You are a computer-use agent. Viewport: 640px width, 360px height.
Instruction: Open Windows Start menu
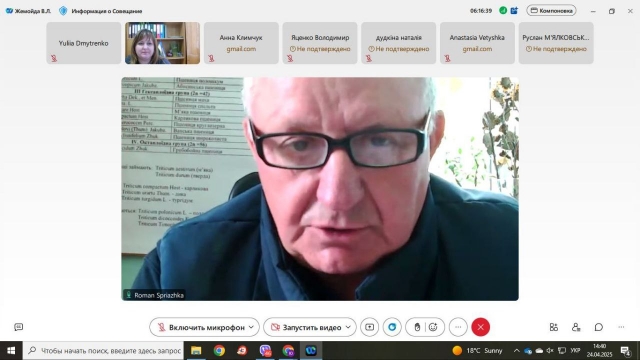coord(11,351)
